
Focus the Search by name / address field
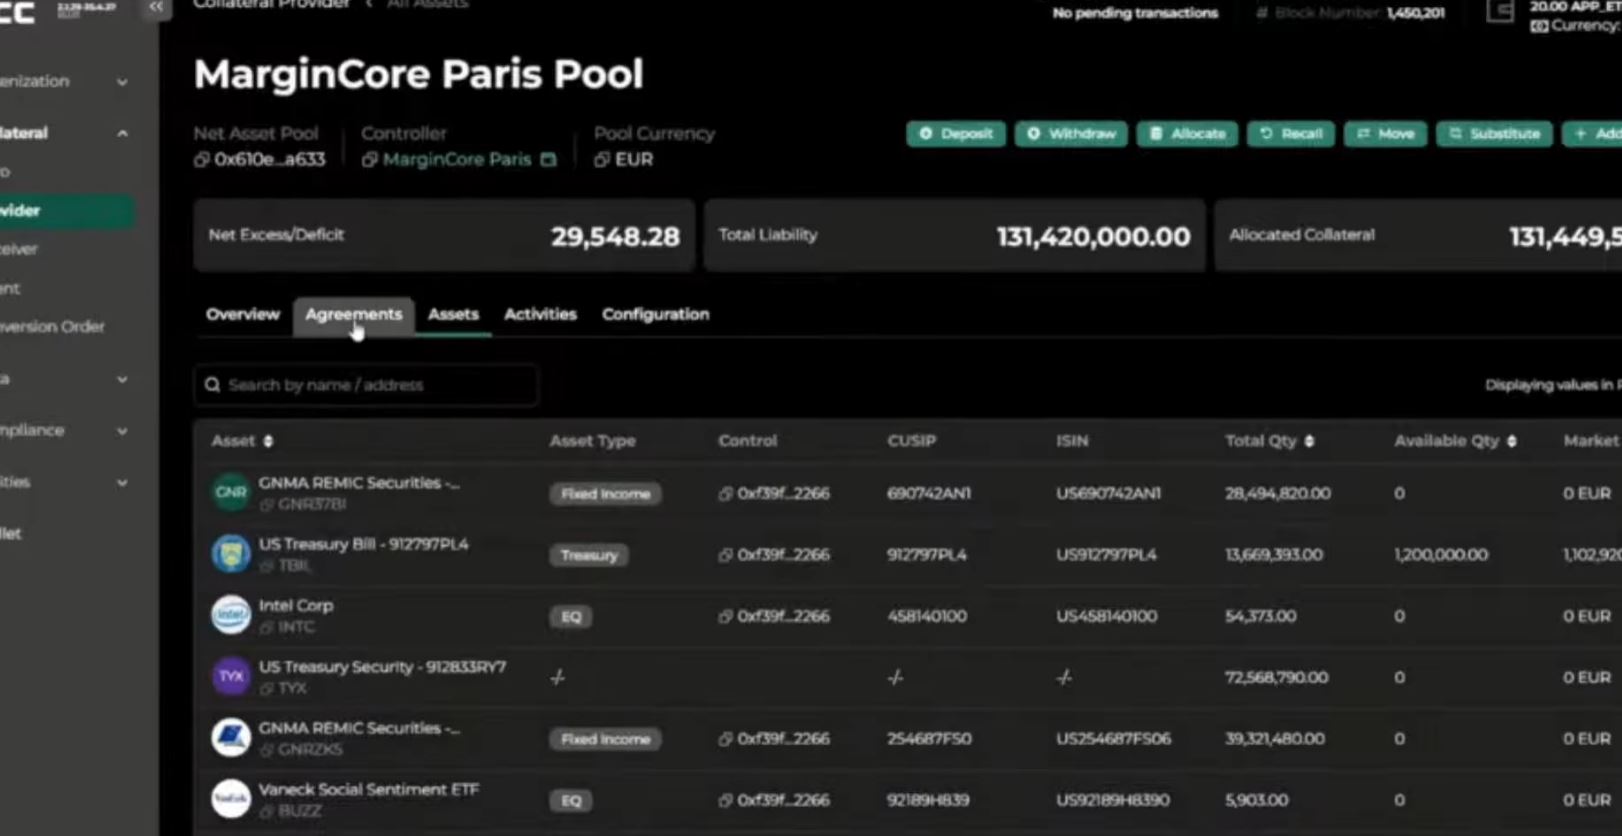(366, 385)
